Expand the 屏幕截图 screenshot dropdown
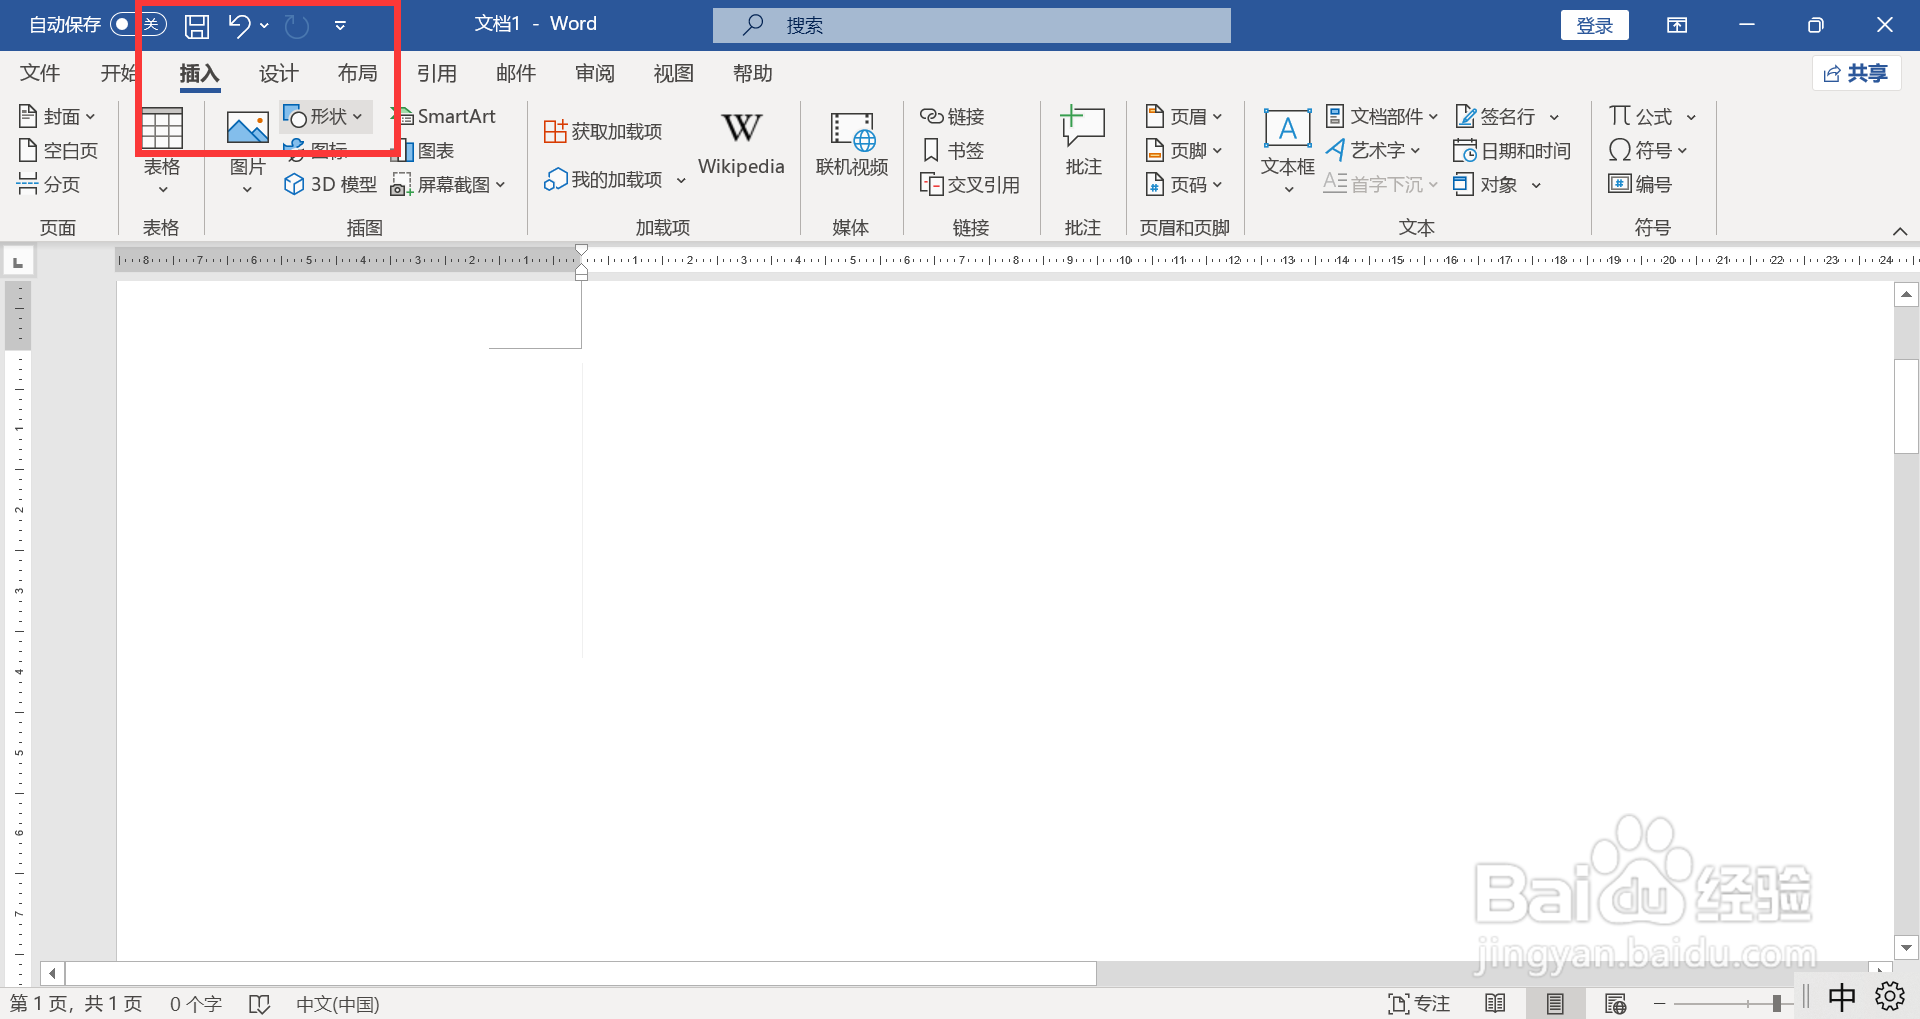This screenshot has width=1920, height=1019. point(500,184)
